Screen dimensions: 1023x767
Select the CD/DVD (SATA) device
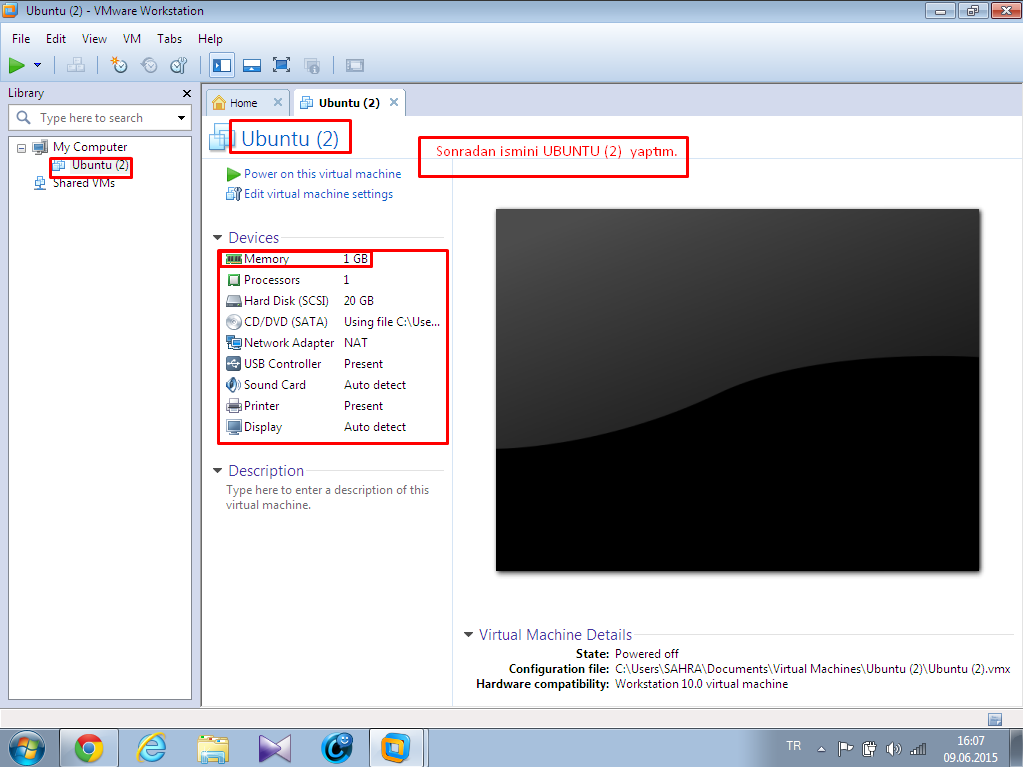[333, 322]
